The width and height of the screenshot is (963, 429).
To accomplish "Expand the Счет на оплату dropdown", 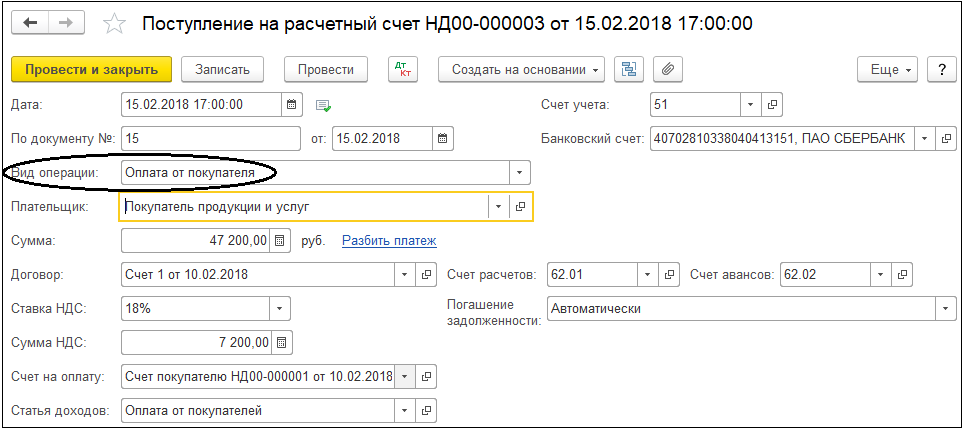I will pos(405,376).
